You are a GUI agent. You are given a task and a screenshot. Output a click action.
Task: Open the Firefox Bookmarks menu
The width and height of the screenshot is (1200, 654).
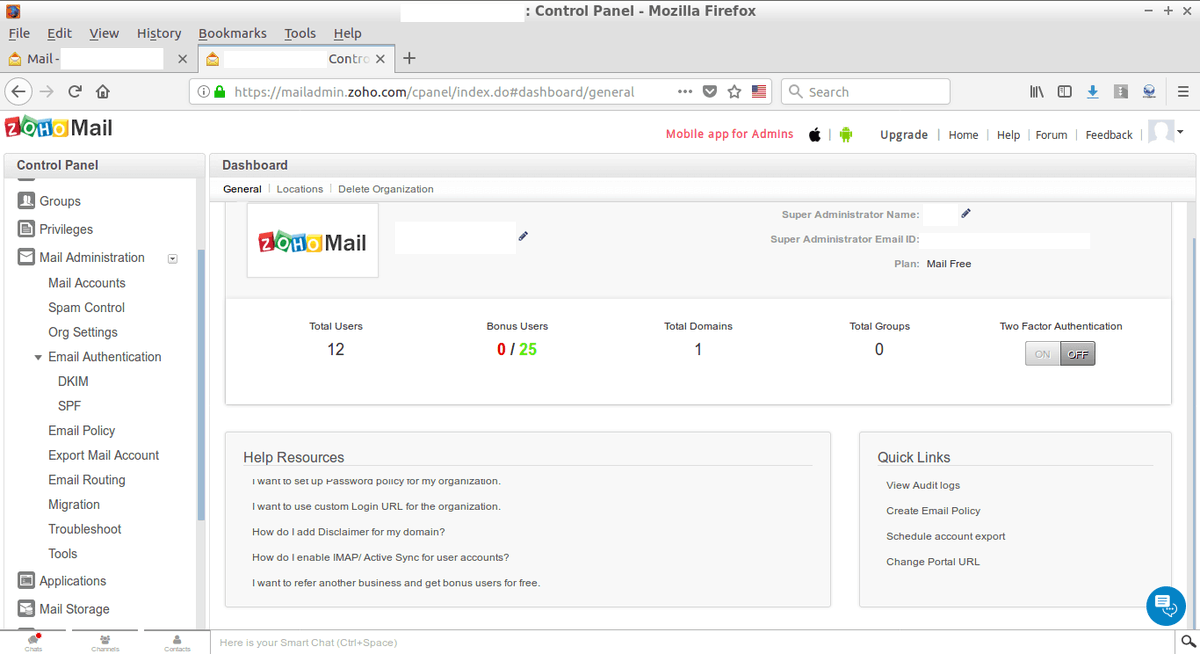pos(232,33)
